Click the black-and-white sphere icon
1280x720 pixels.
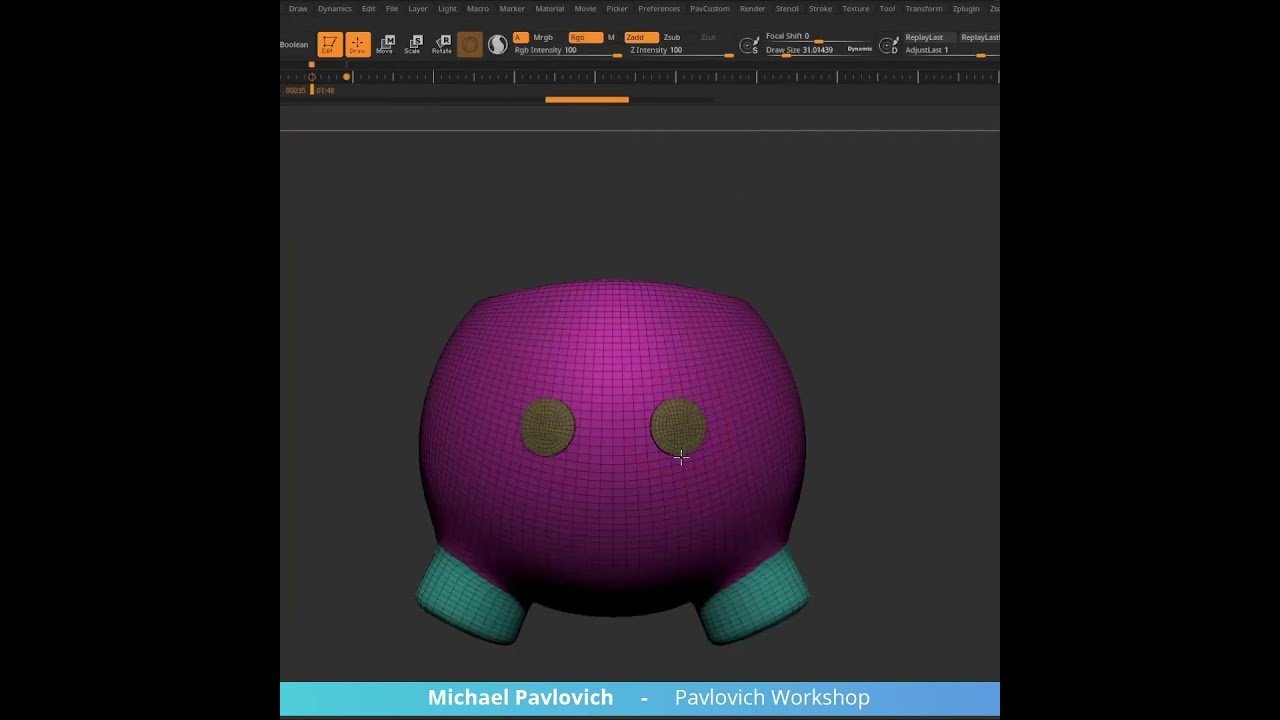pos(497,45)
